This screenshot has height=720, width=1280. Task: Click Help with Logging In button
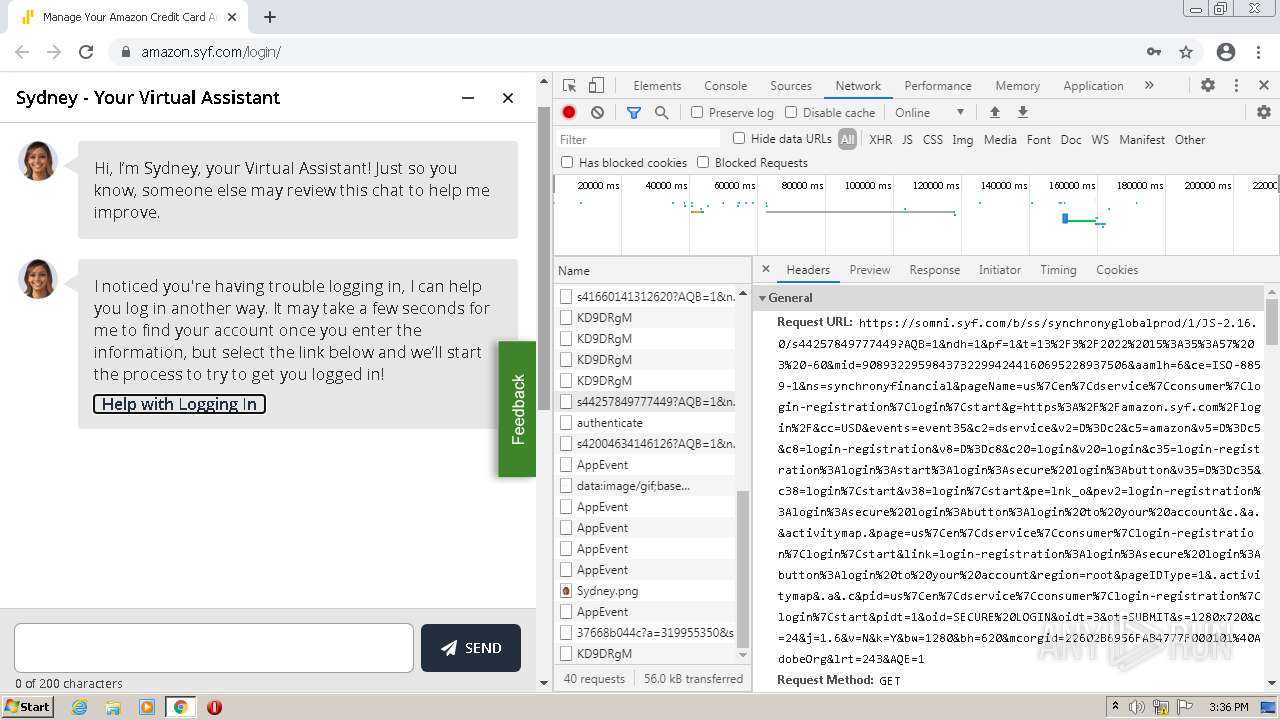(x=179, y=404)
